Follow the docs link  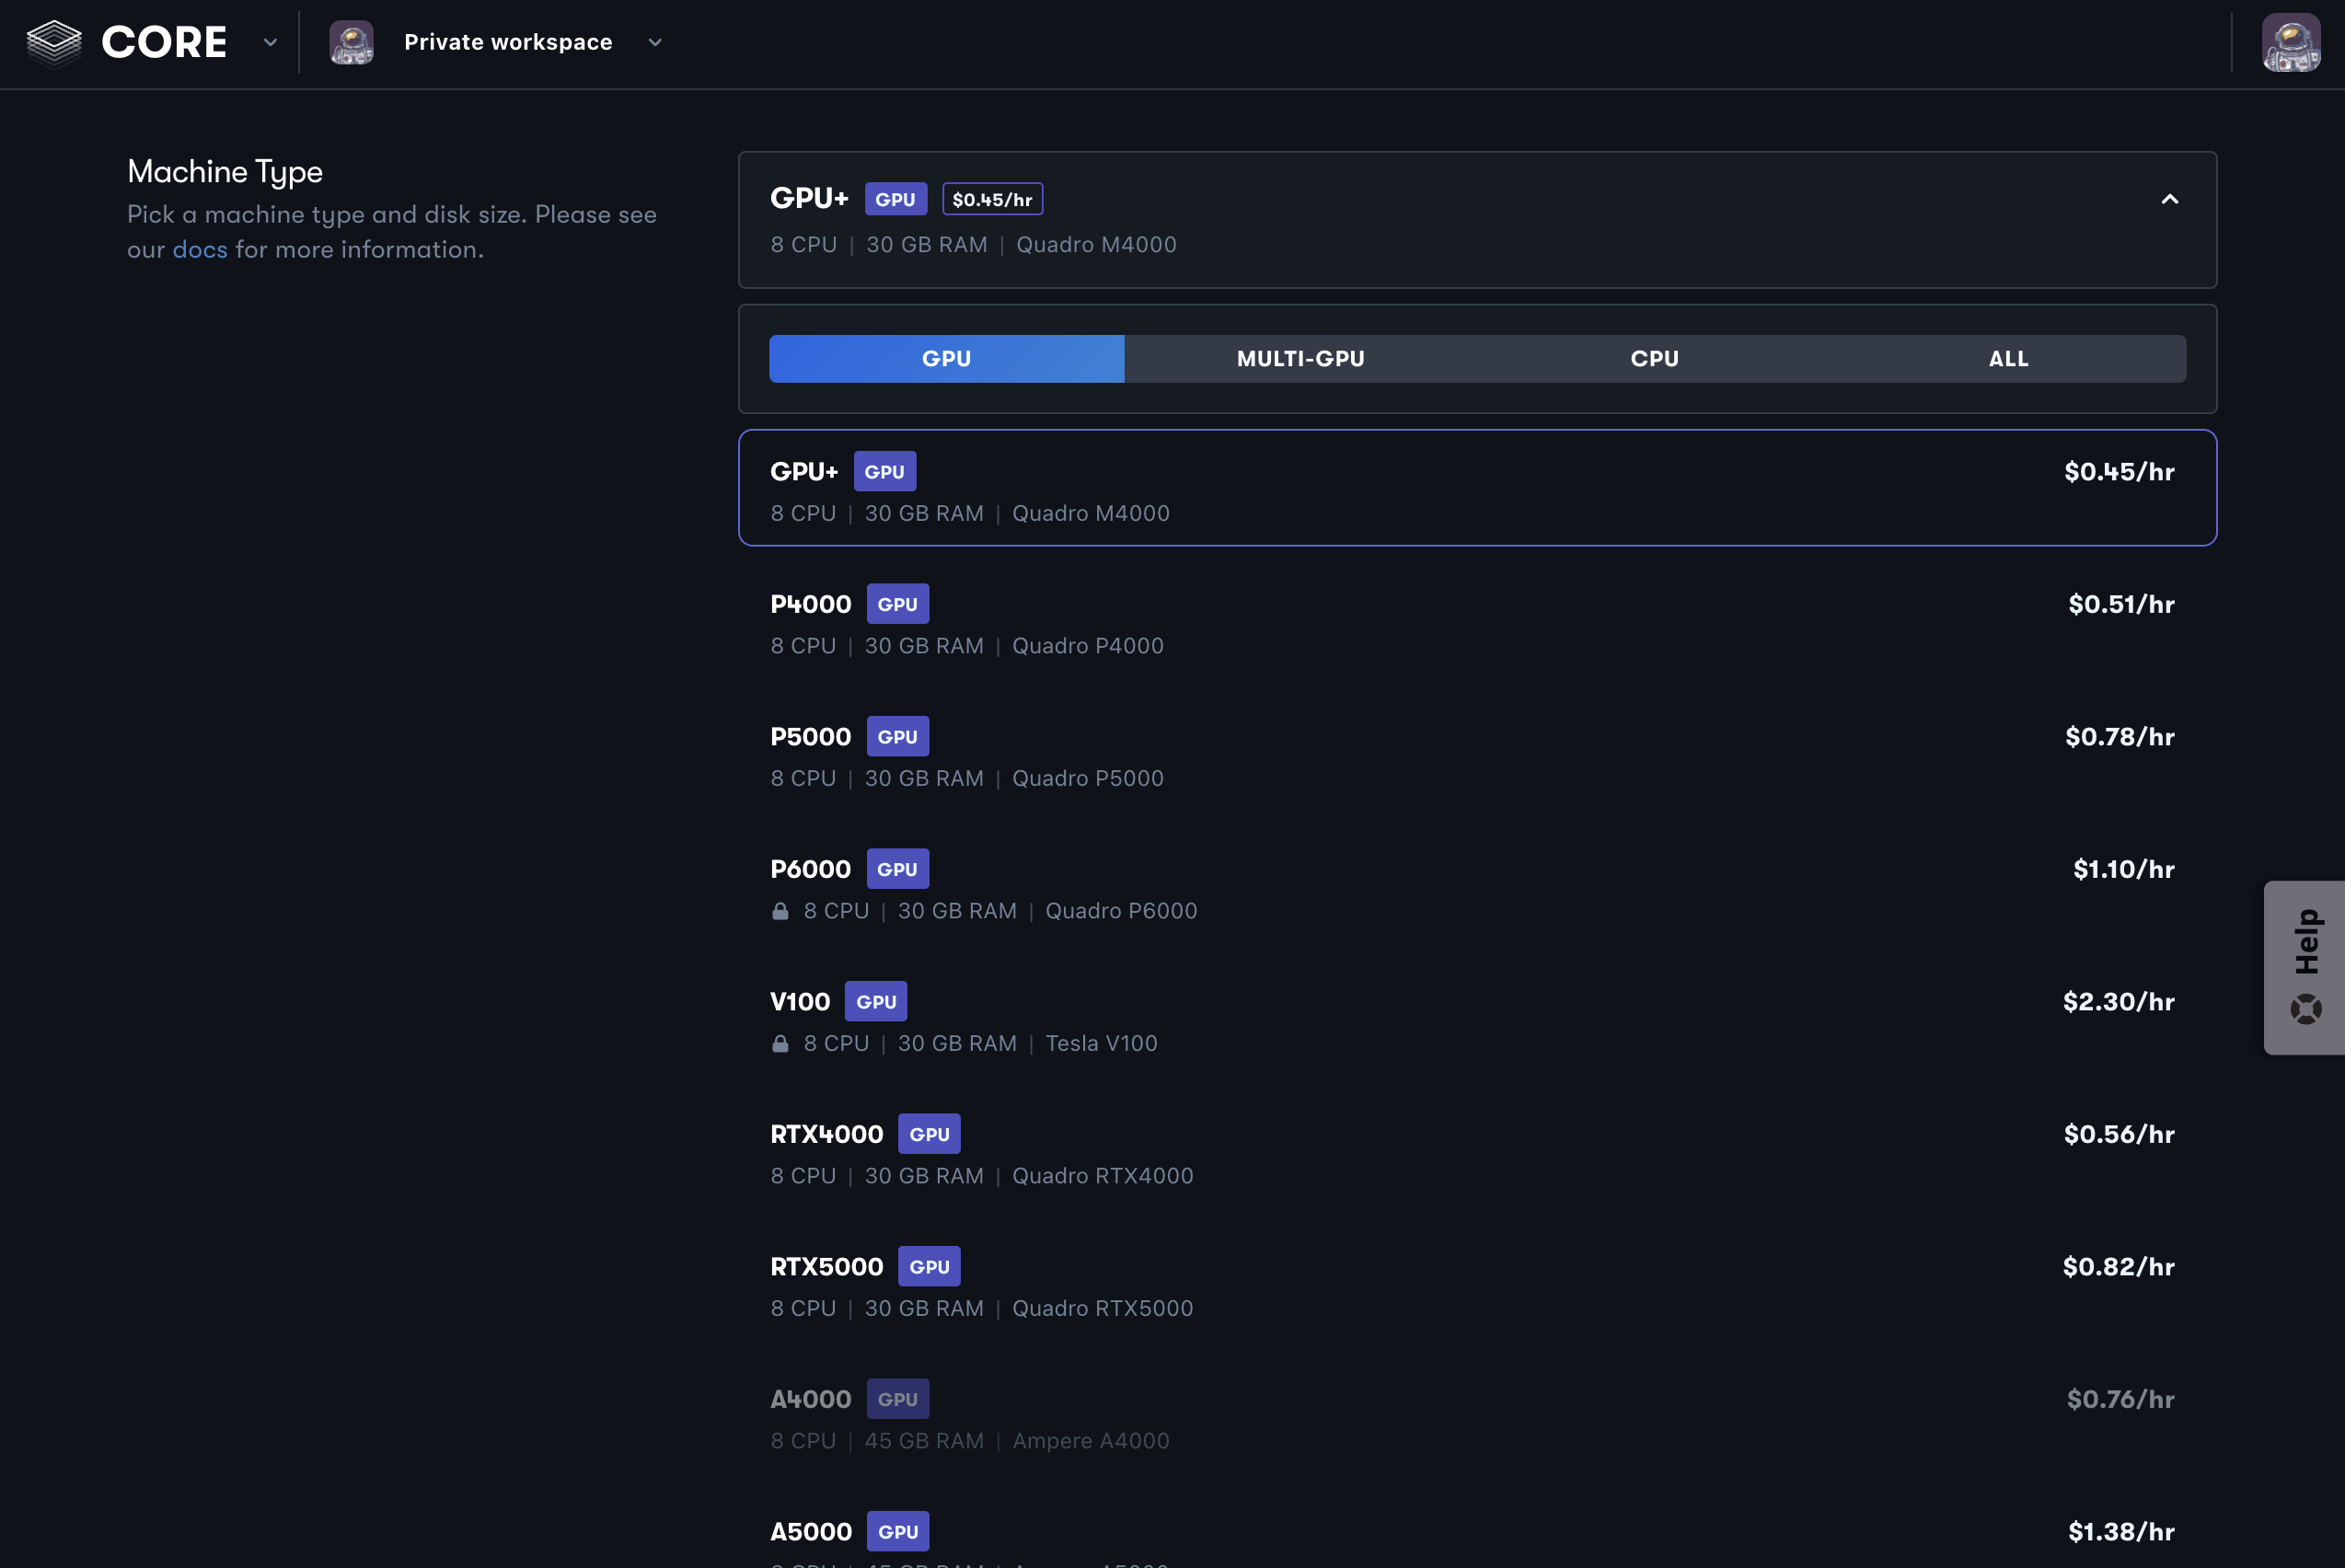pos(200,249)
